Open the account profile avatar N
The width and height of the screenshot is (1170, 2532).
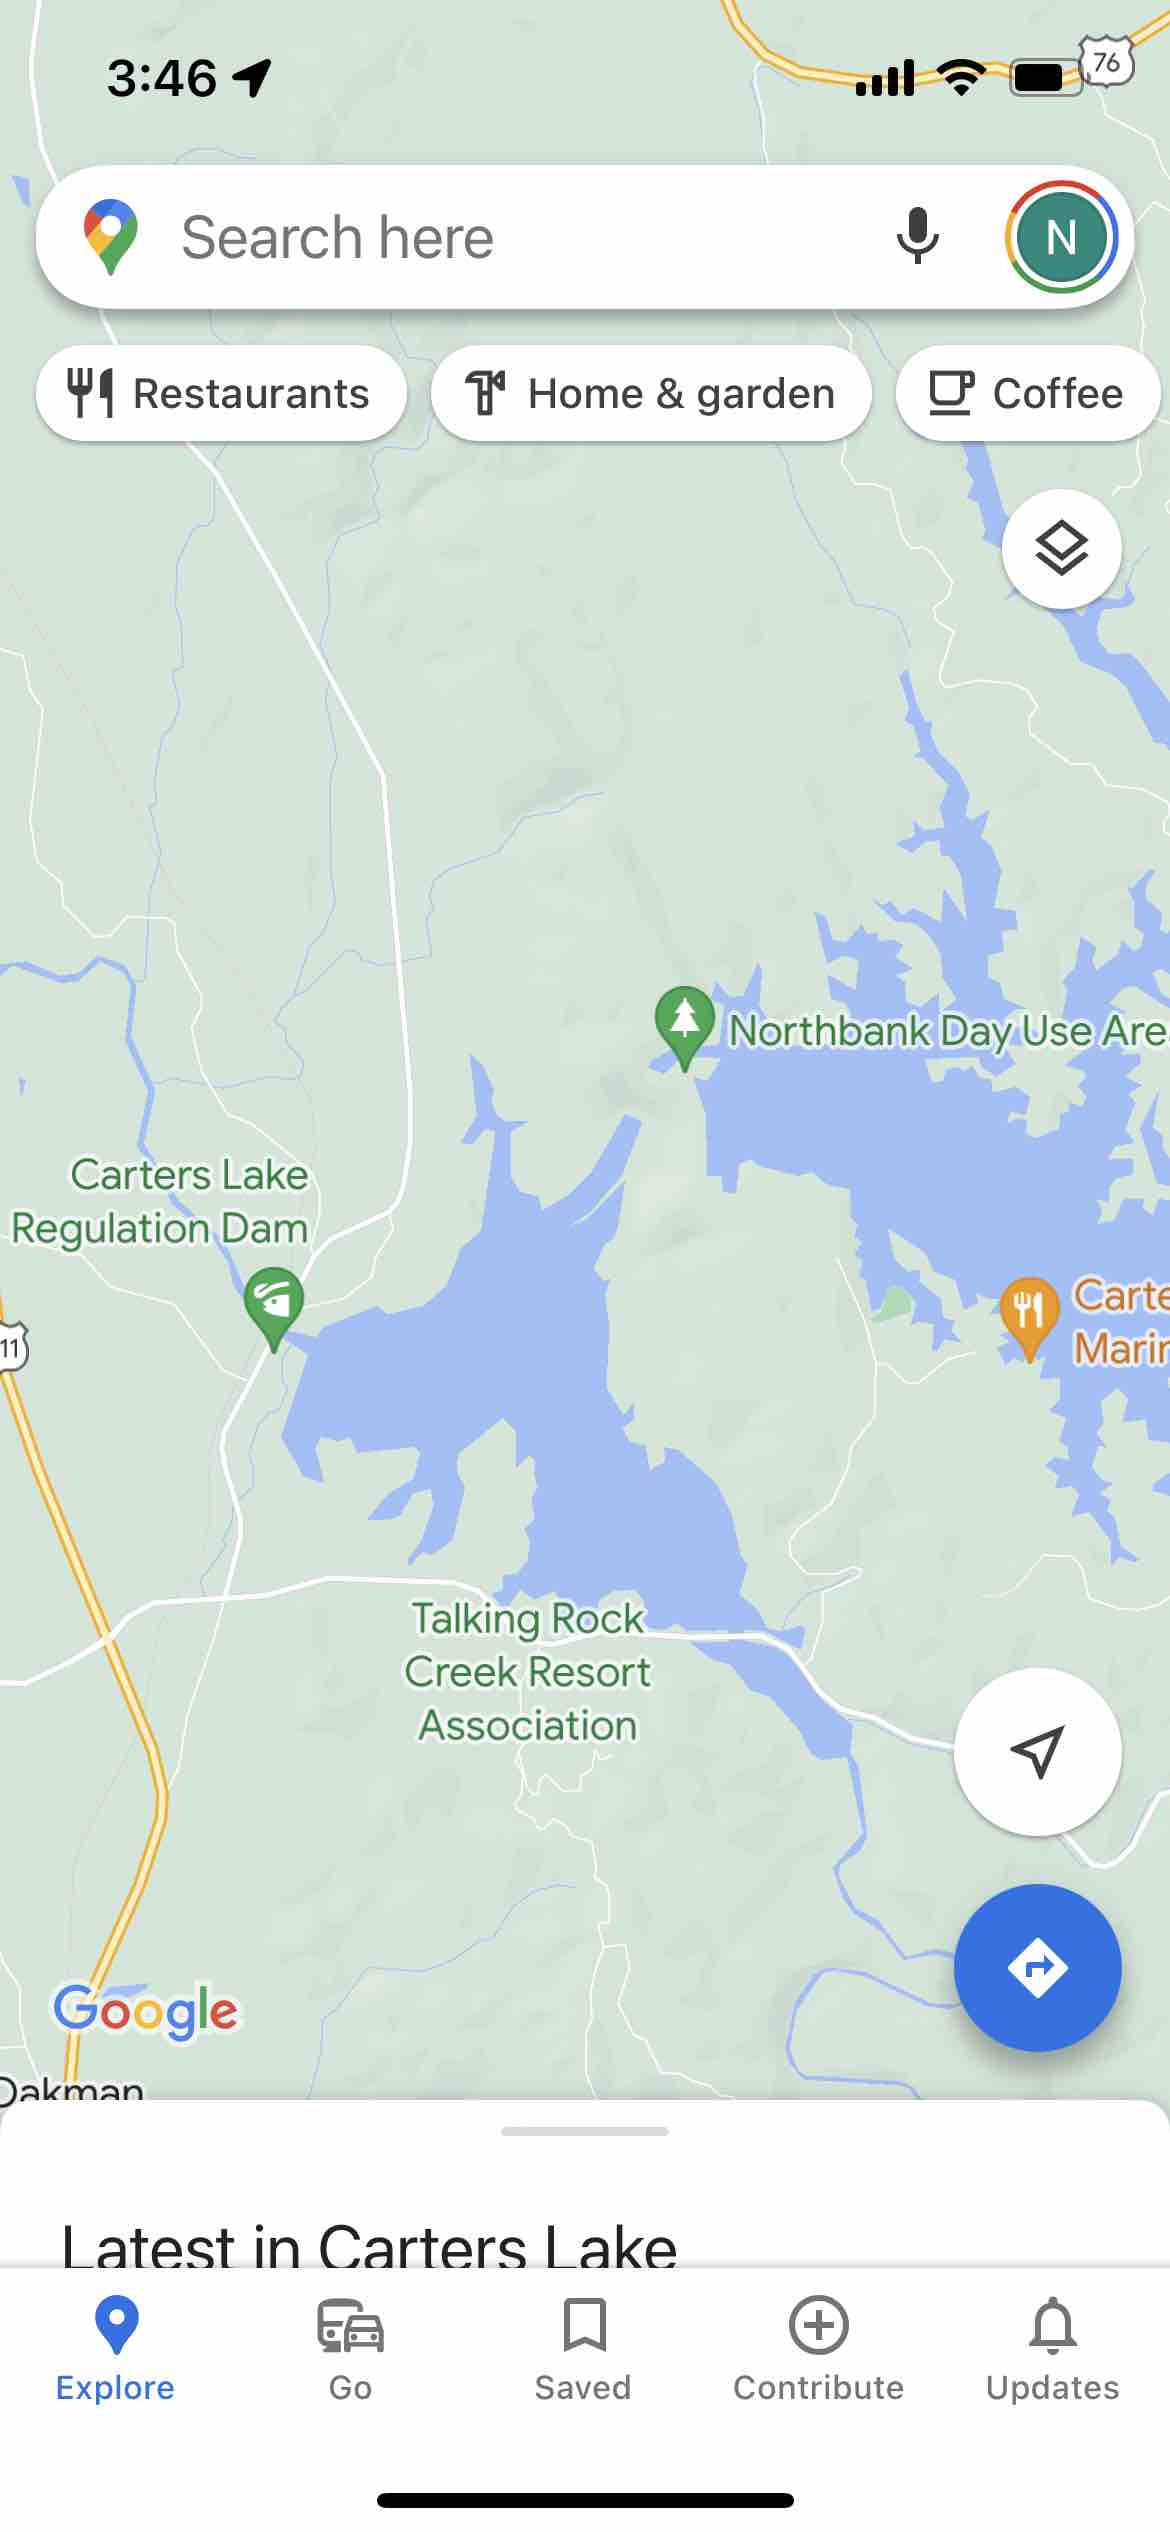(x=1061, y=237)
